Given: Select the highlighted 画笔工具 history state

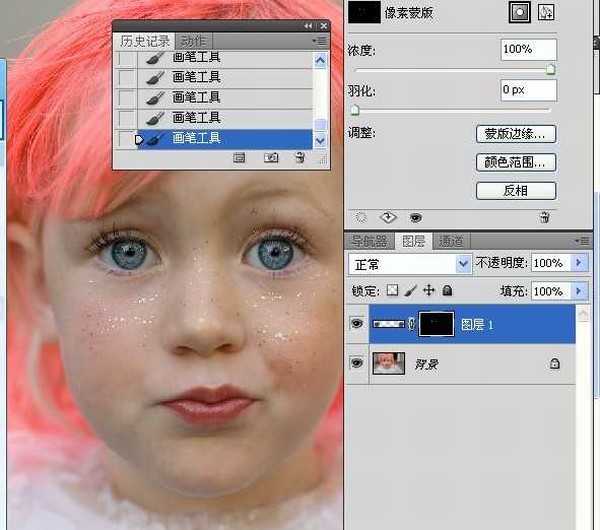Looking at the screenshot, I should coord(224,139).
